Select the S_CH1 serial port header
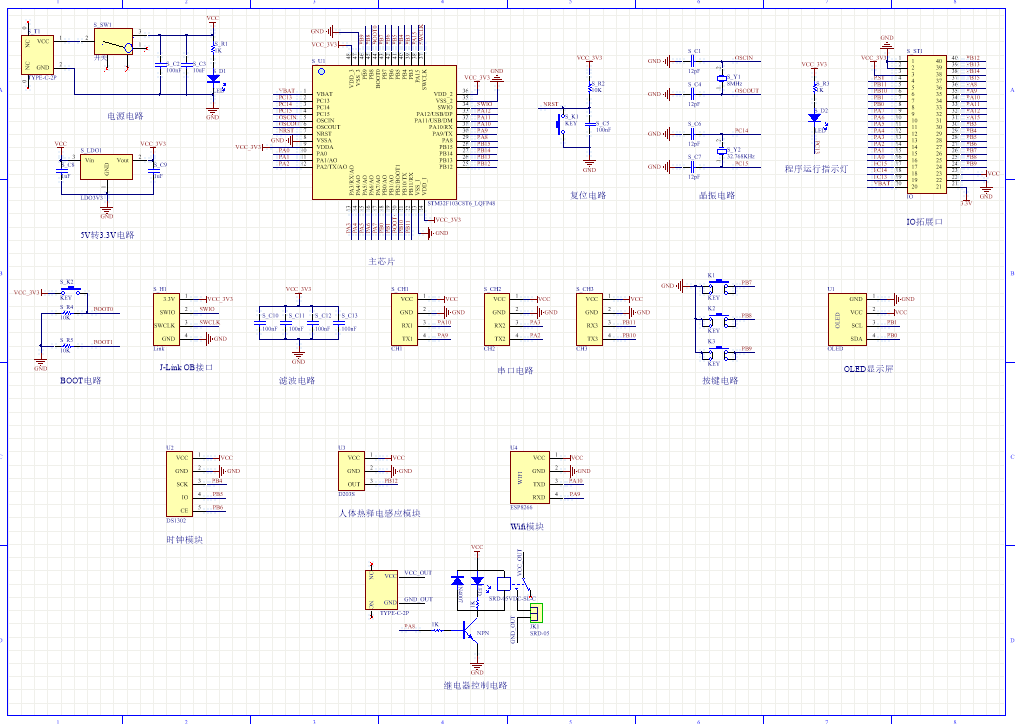Viewport: 1015px width, 724px height. coord(405,319)
